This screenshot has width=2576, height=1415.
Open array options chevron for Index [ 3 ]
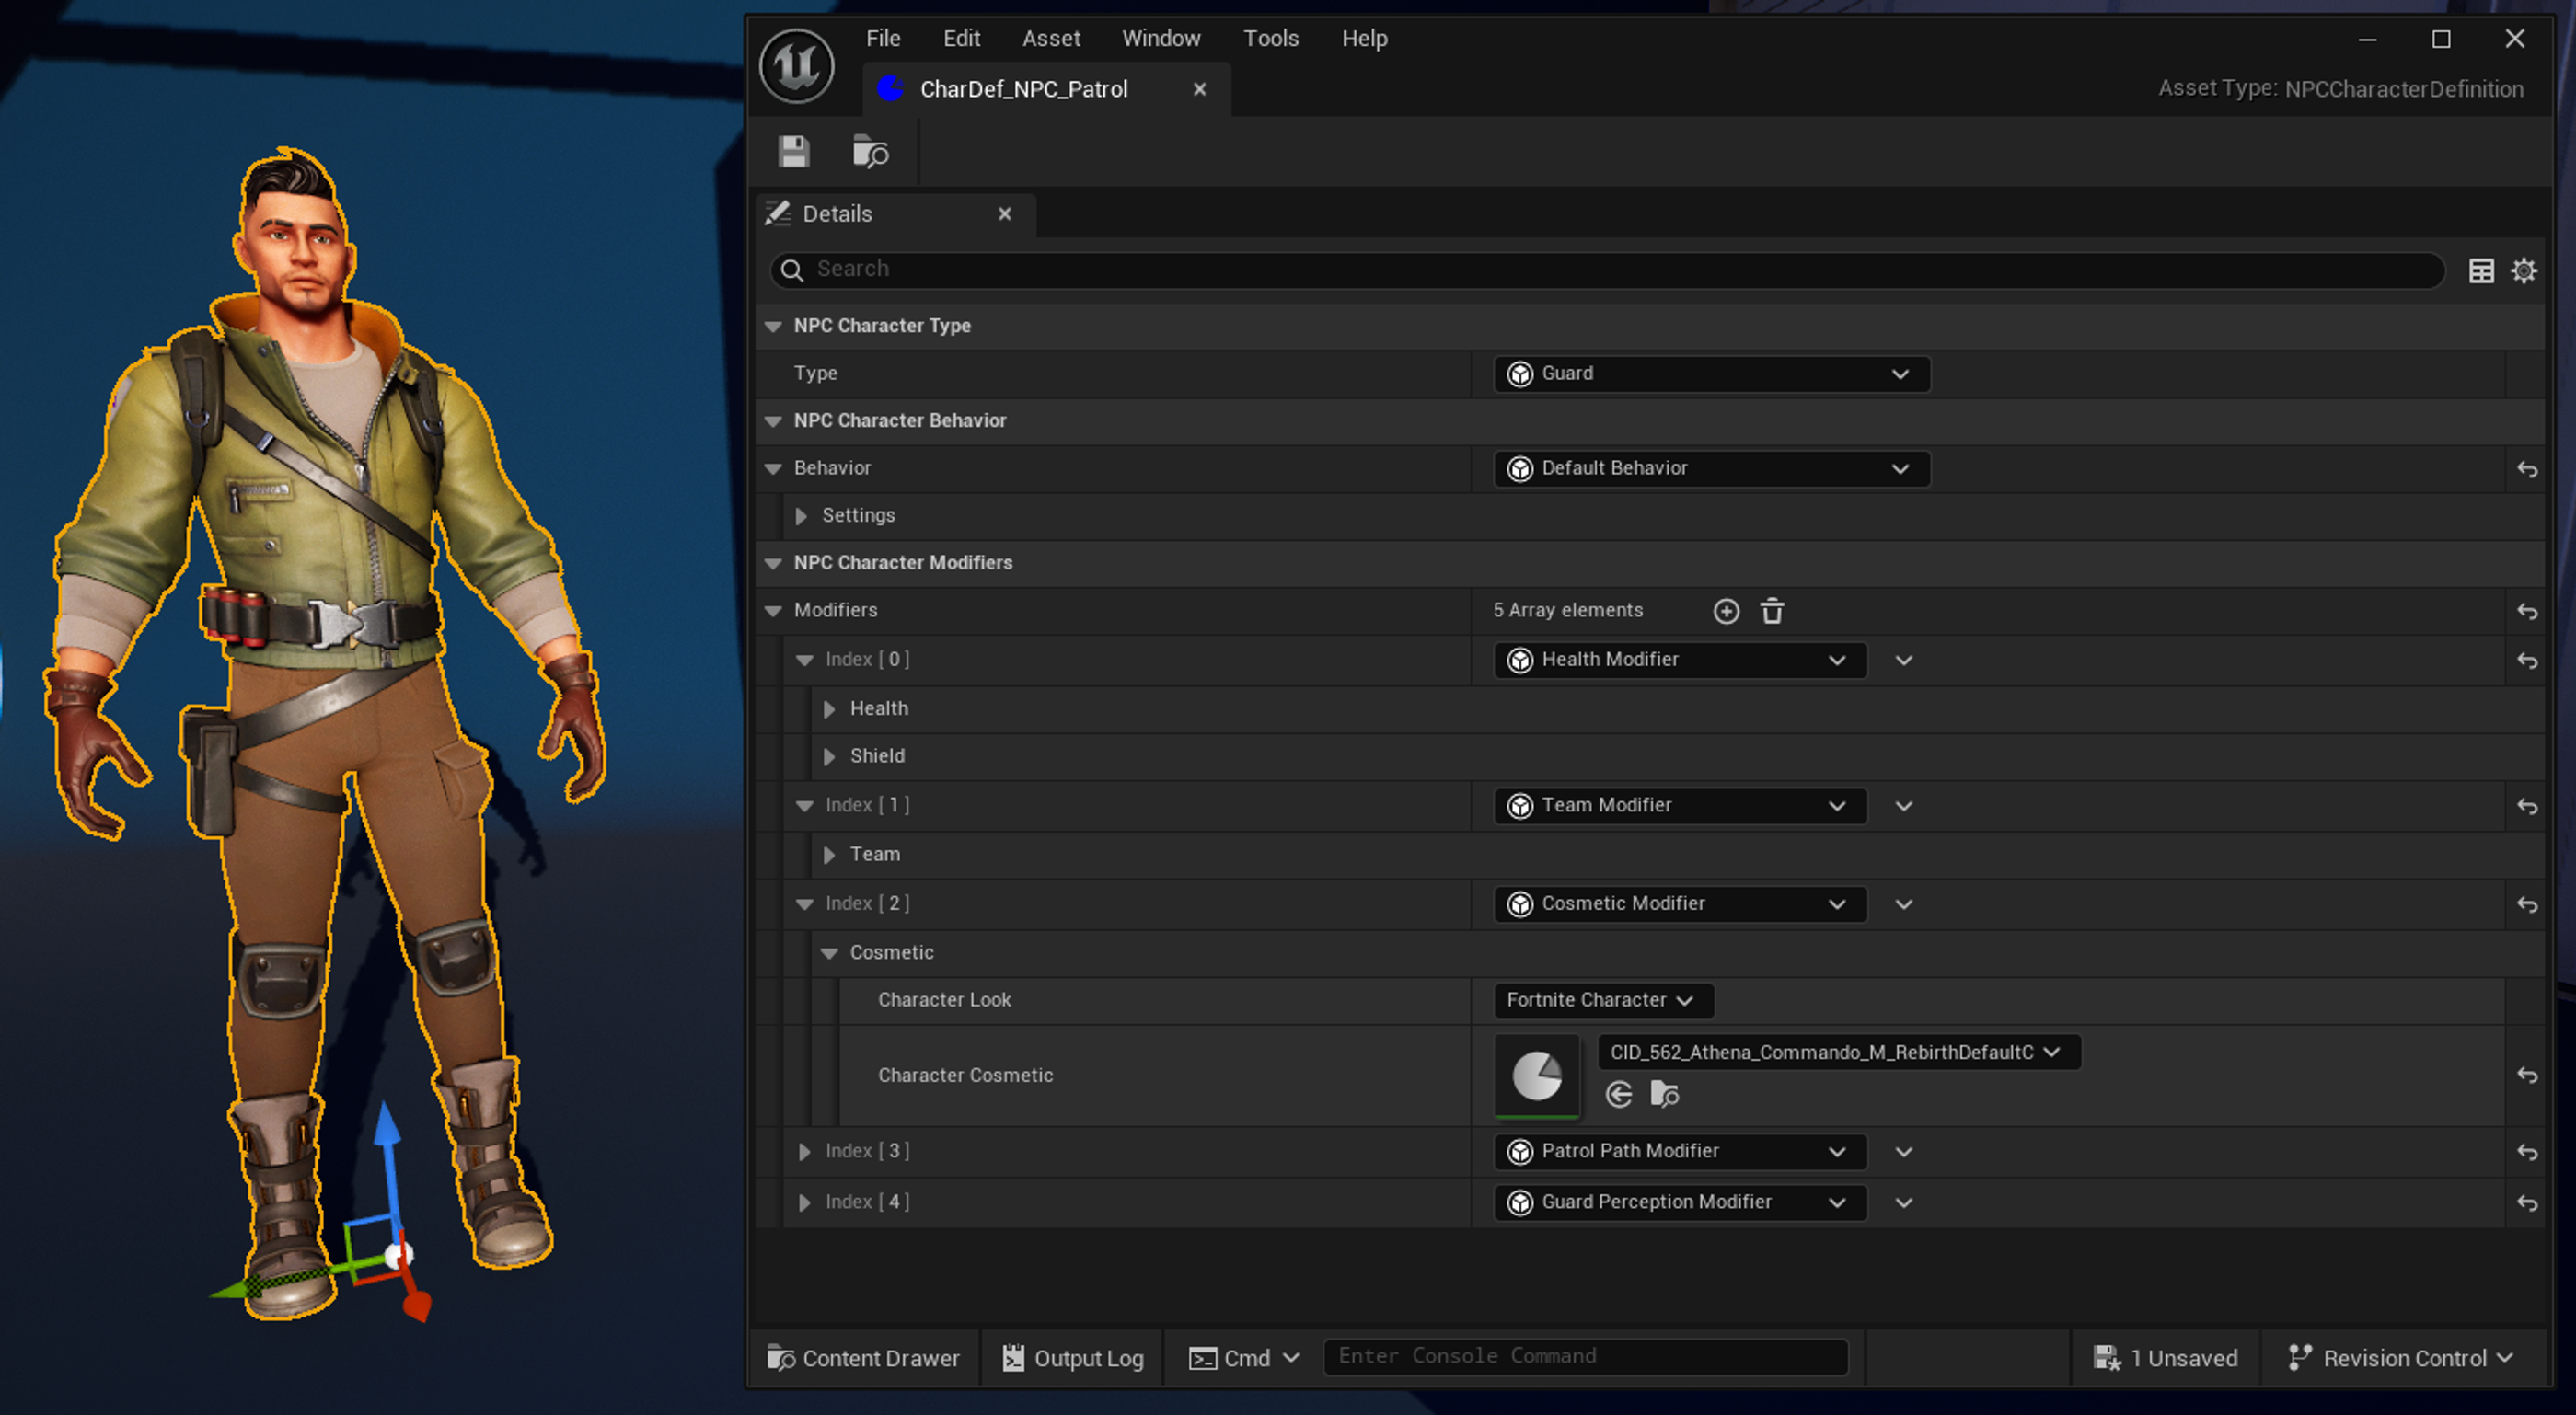(1903, 1152)
